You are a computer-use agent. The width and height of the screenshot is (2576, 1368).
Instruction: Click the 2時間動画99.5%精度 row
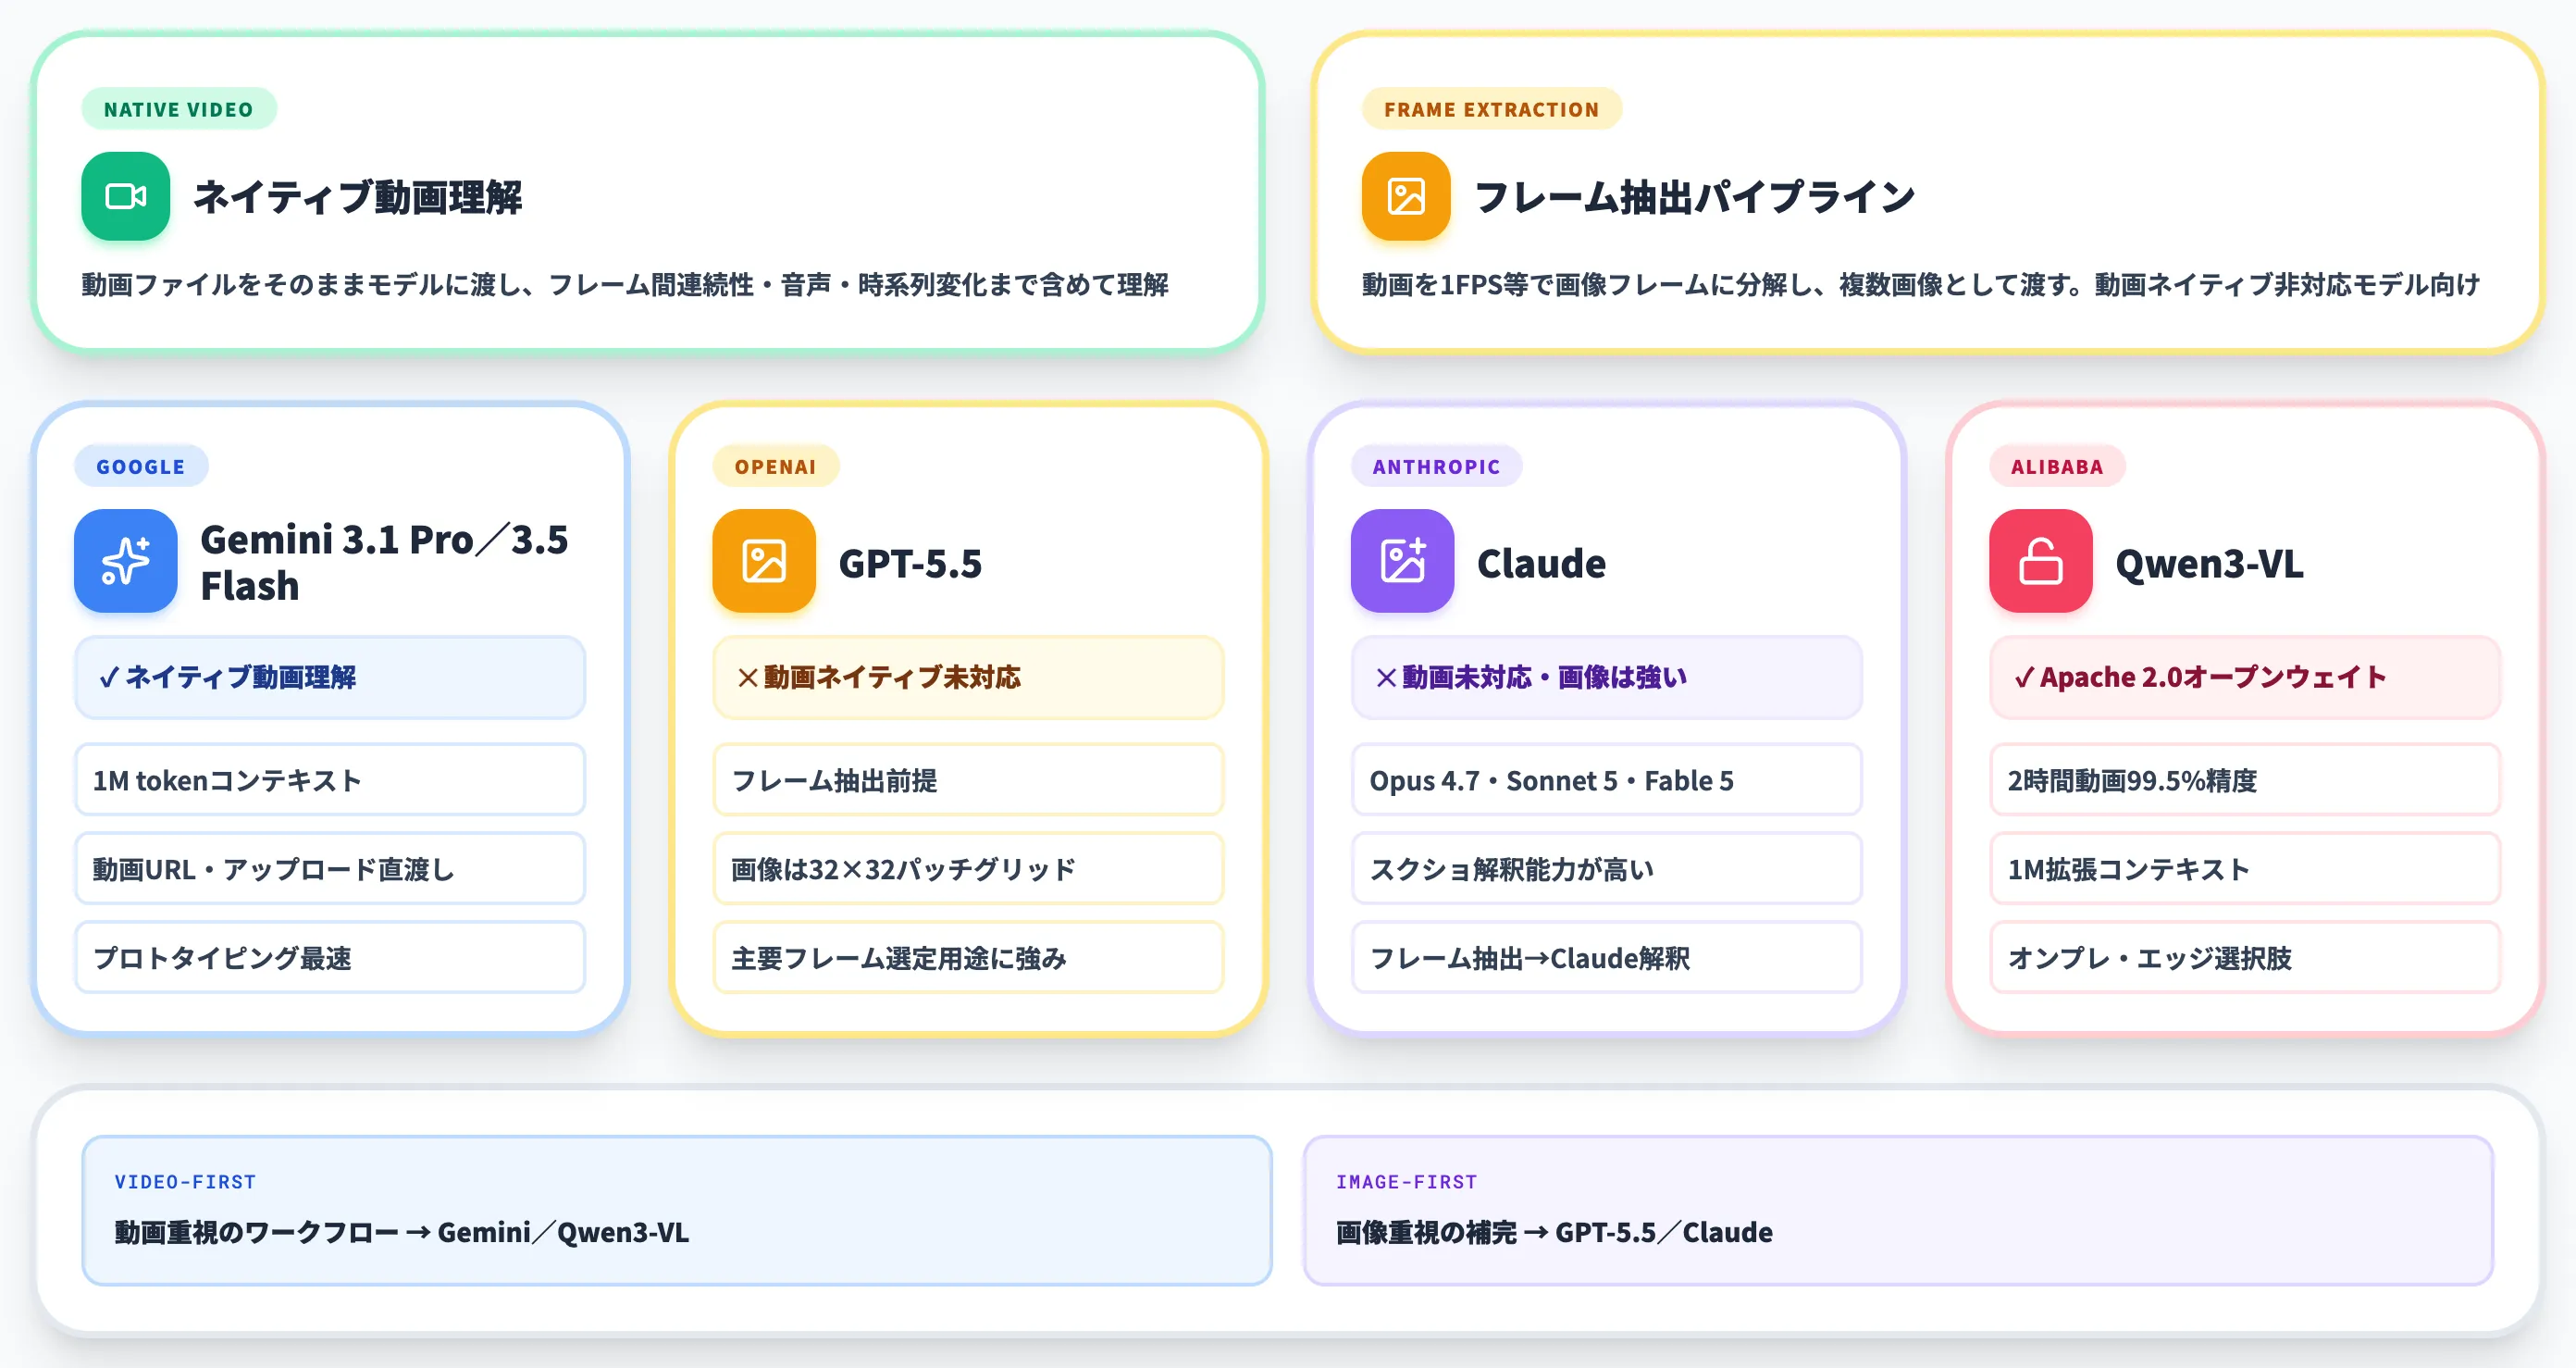2245,780
